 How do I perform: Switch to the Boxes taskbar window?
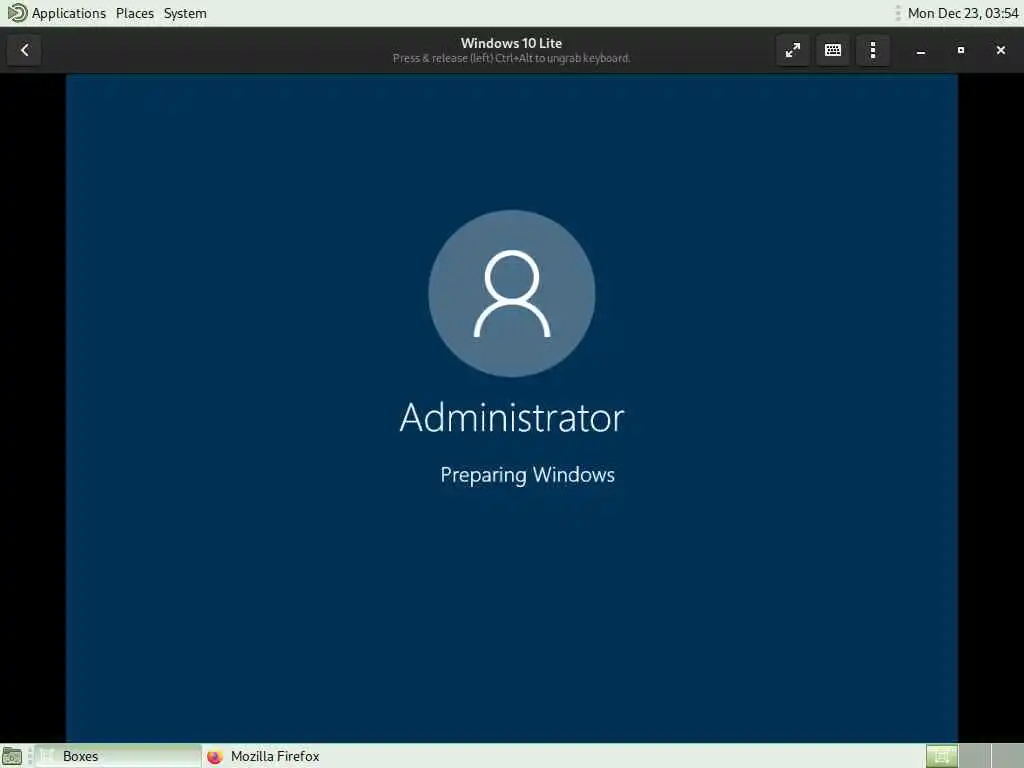coord(118,756)
